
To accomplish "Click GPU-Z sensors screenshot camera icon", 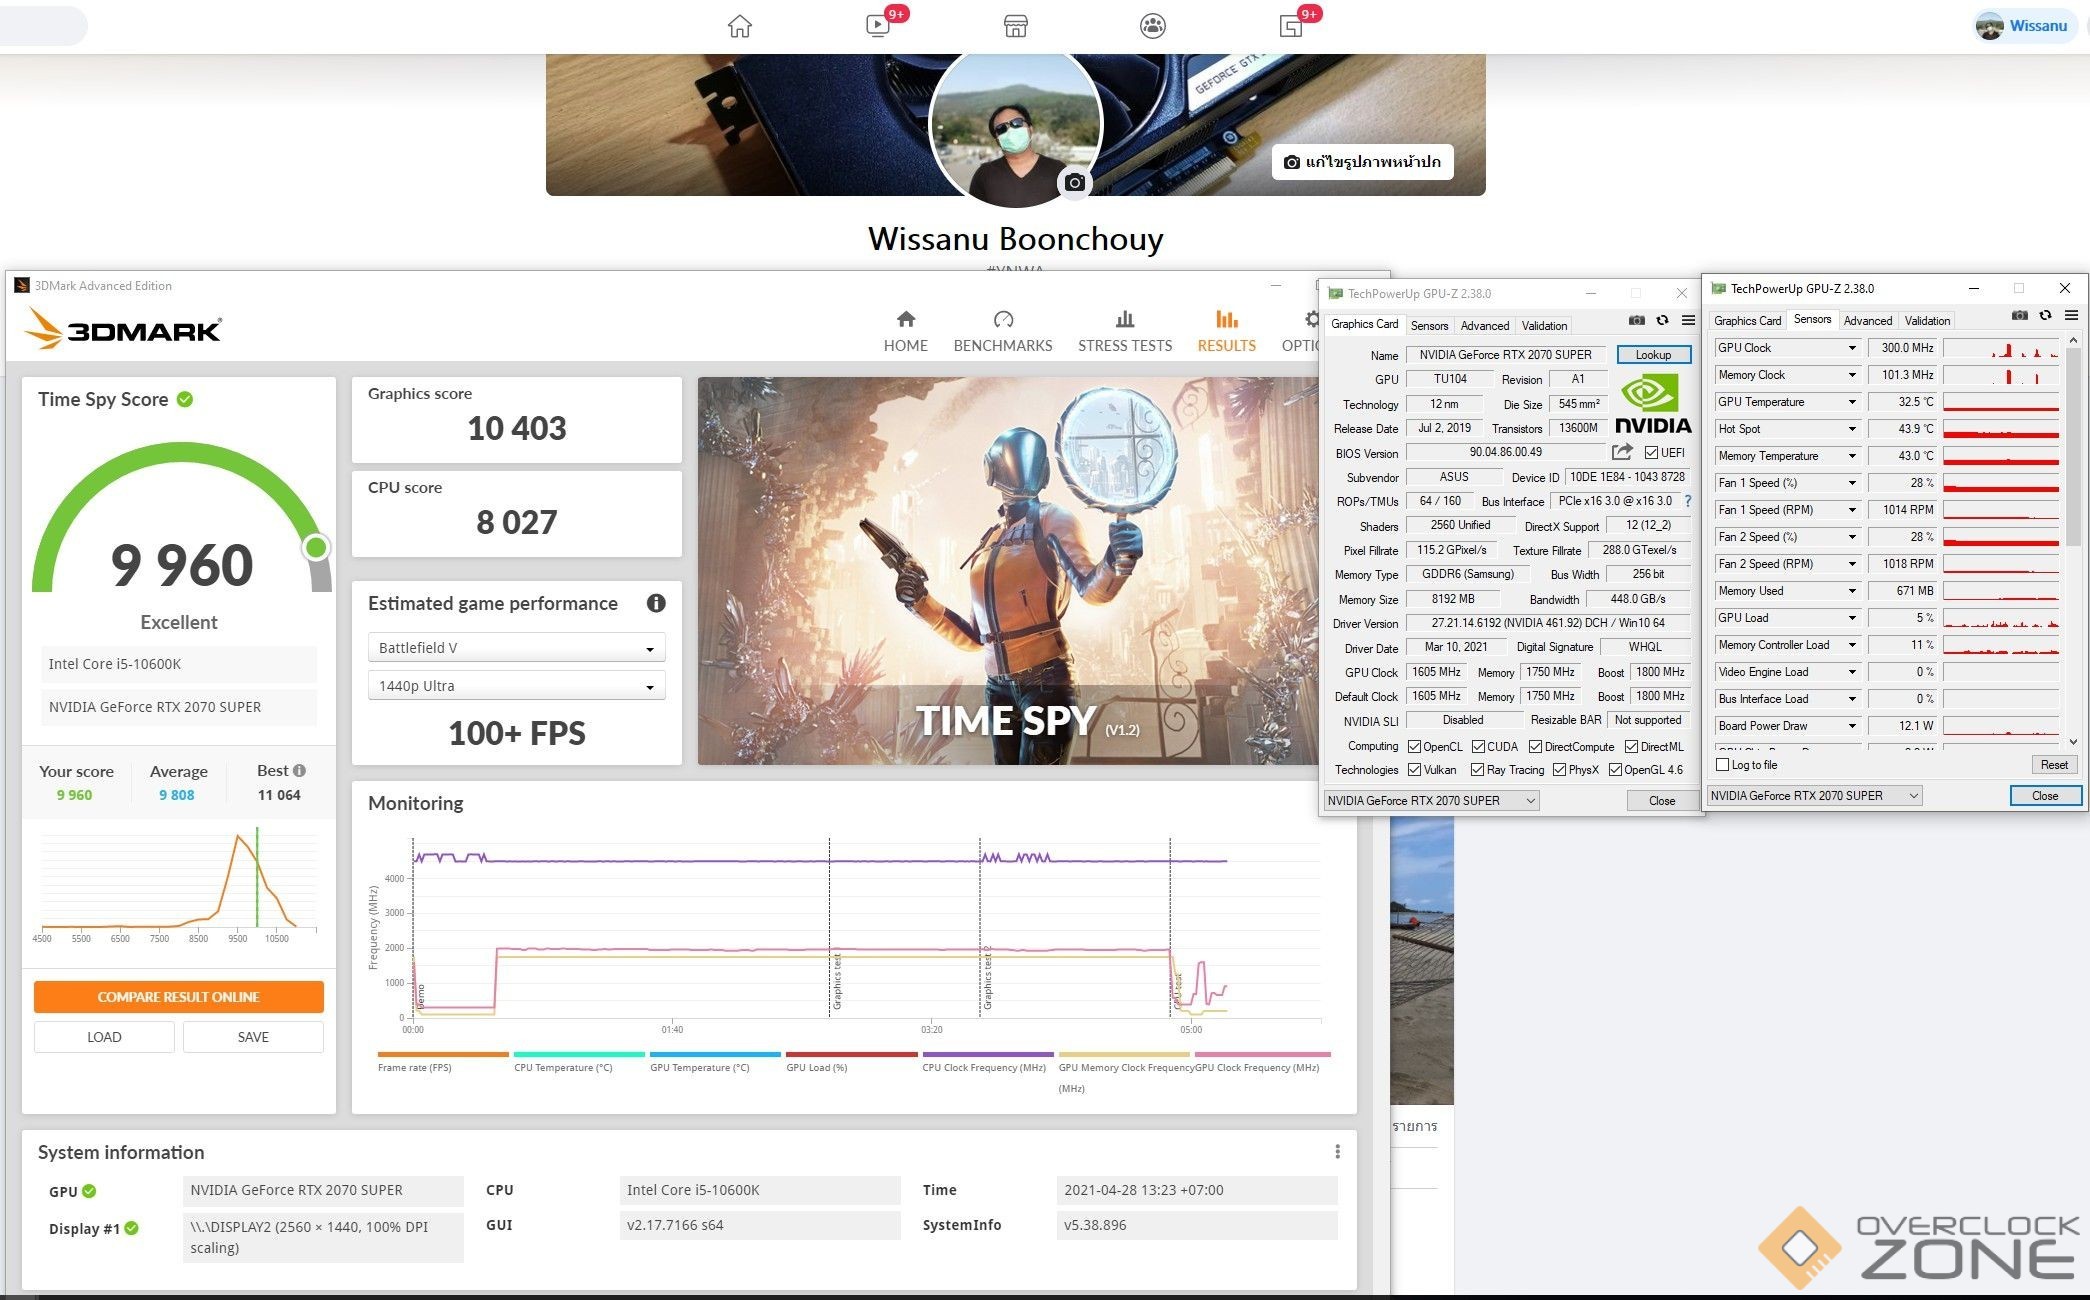I will pos(2019,316).
